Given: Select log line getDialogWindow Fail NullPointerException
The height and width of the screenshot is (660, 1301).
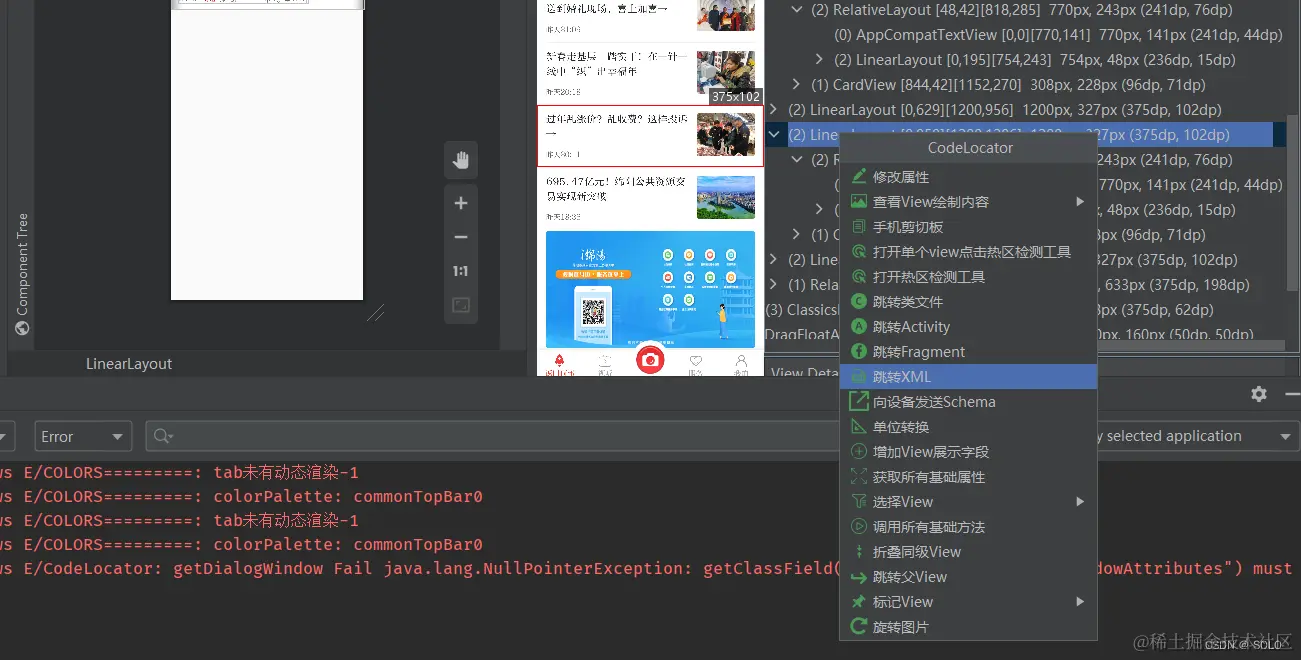Looking at the screenshot, I should [646, 568].
